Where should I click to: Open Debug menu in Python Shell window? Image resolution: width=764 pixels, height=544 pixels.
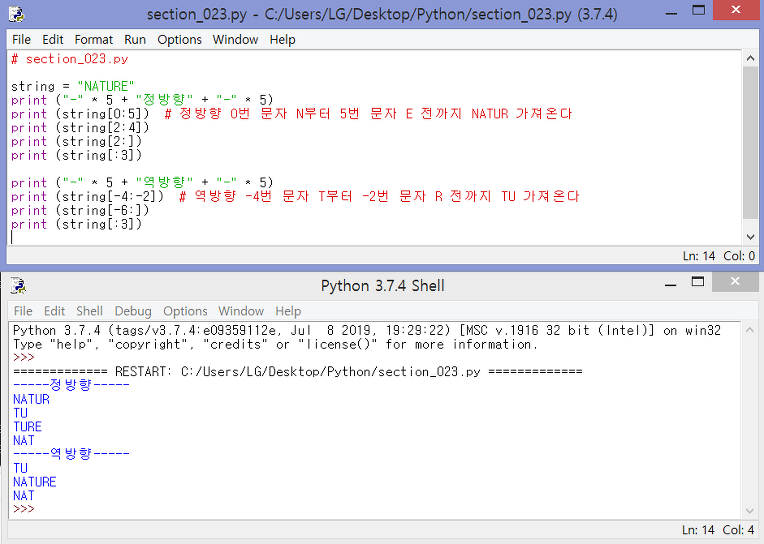click(x=133, y=311)
